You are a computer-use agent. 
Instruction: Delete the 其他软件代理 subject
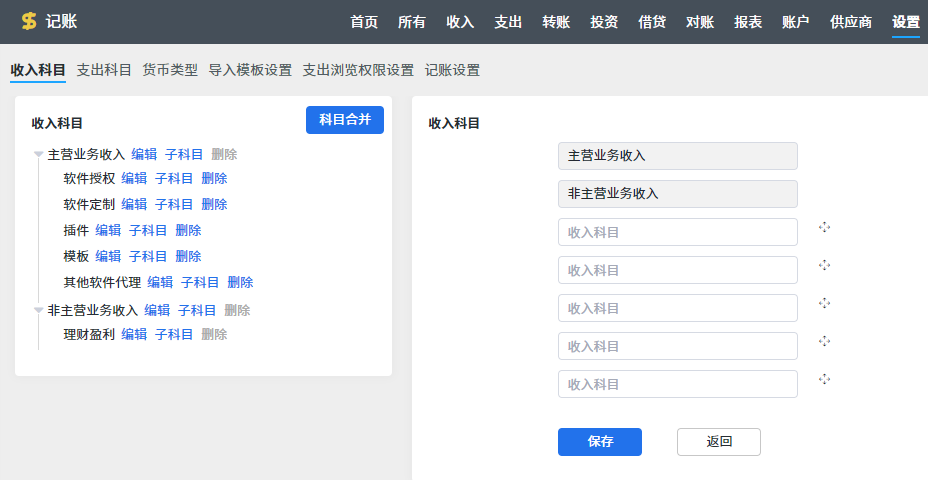[240, 282]
